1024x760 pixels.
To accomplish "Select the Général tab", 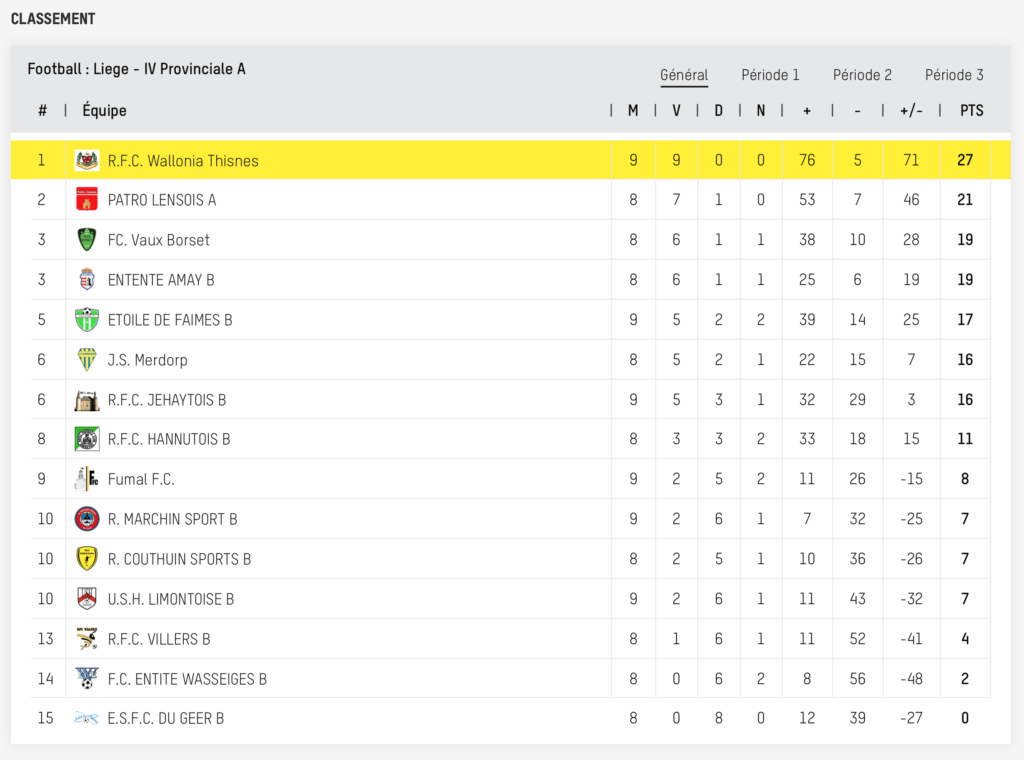I will tap(684, 75).
